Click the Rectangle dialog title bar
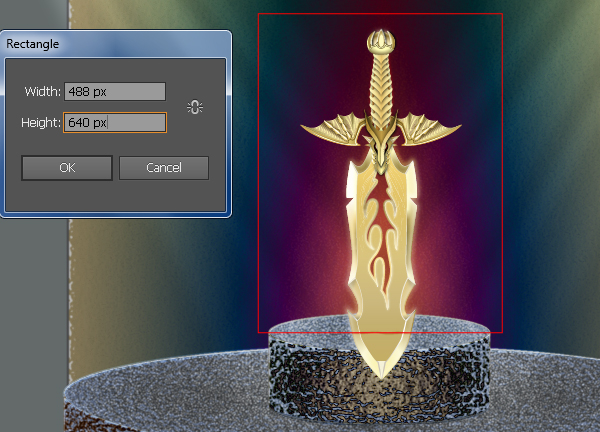Image resolution: width=600 pixels, height=432 pixels. [x=116, y=44]
